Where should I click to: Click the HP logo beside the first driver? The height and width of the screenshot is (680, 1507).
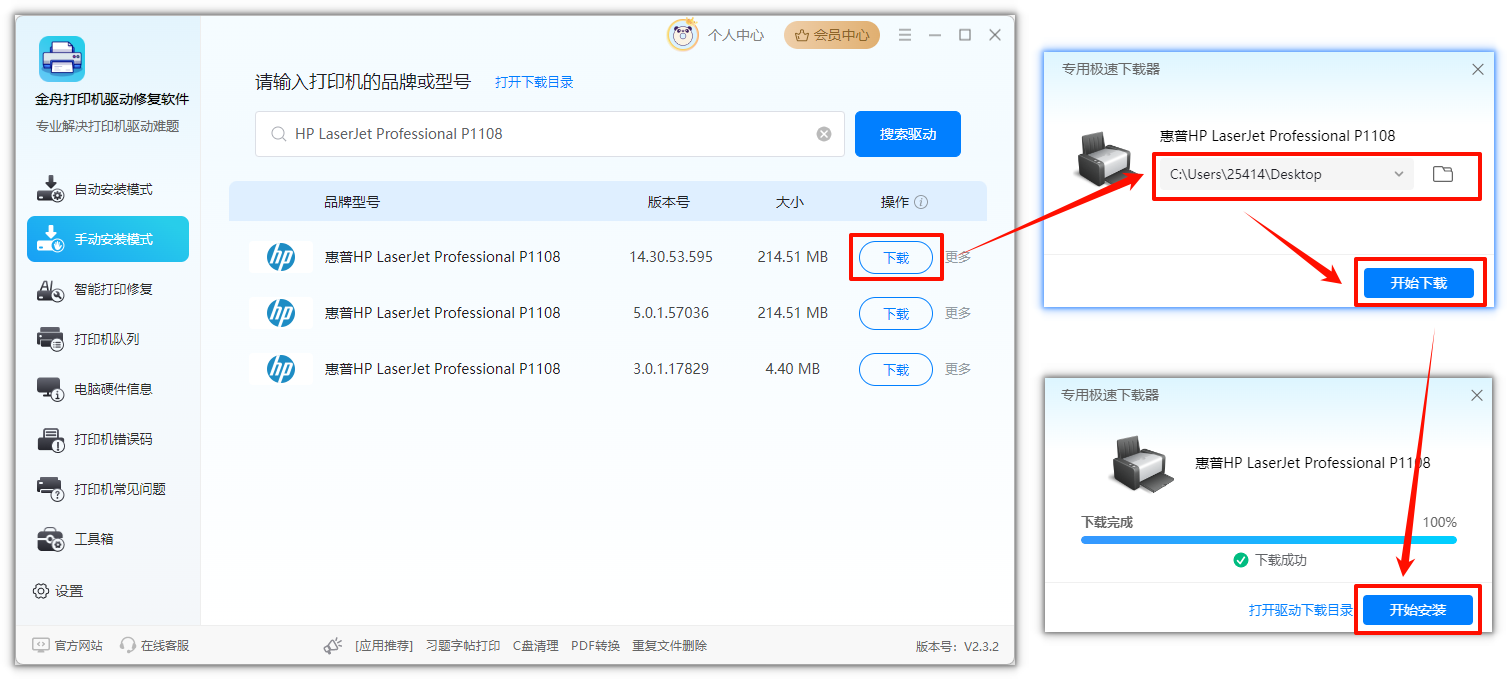[x=281, y=256]
